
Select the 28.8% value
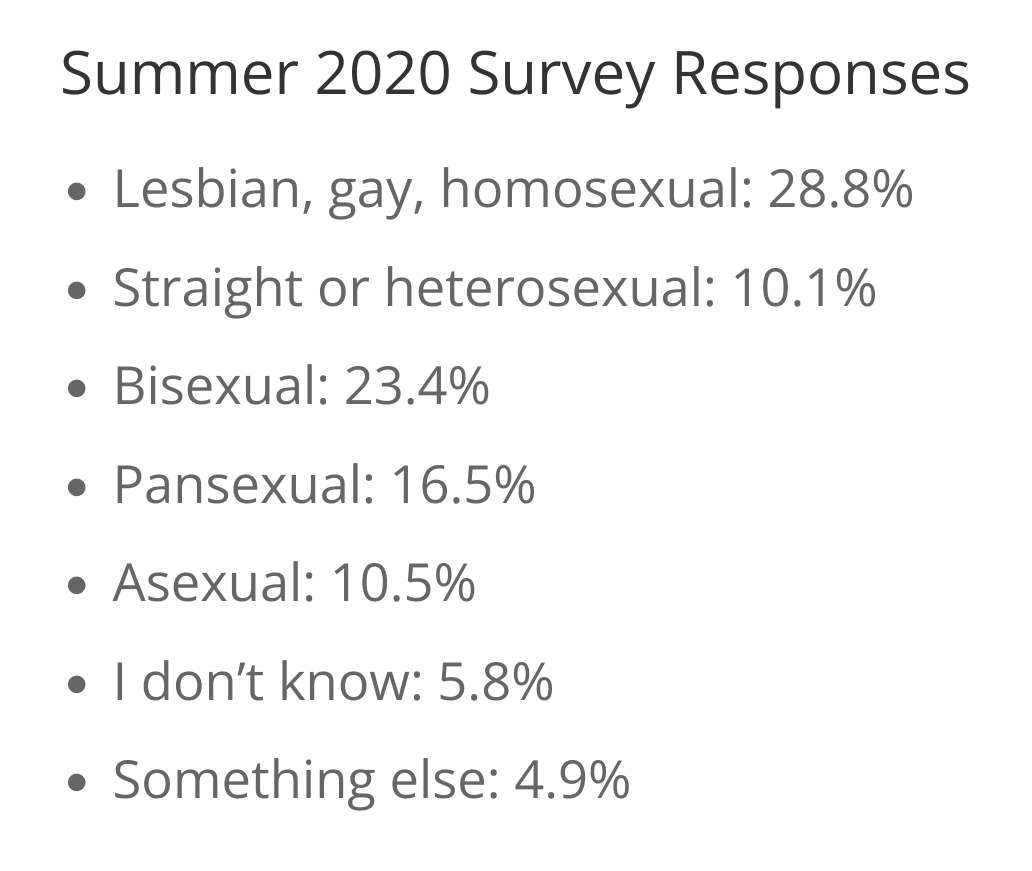840,190
